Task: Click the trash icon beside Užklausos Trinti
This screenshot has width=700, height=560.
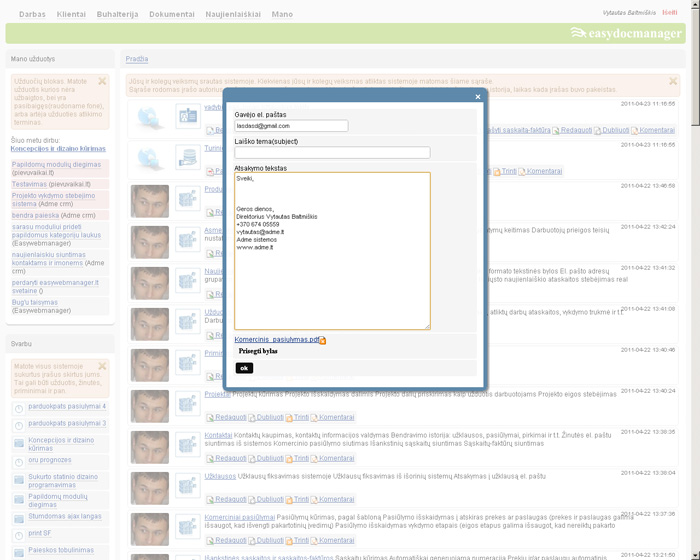Action: coord(289,500)
